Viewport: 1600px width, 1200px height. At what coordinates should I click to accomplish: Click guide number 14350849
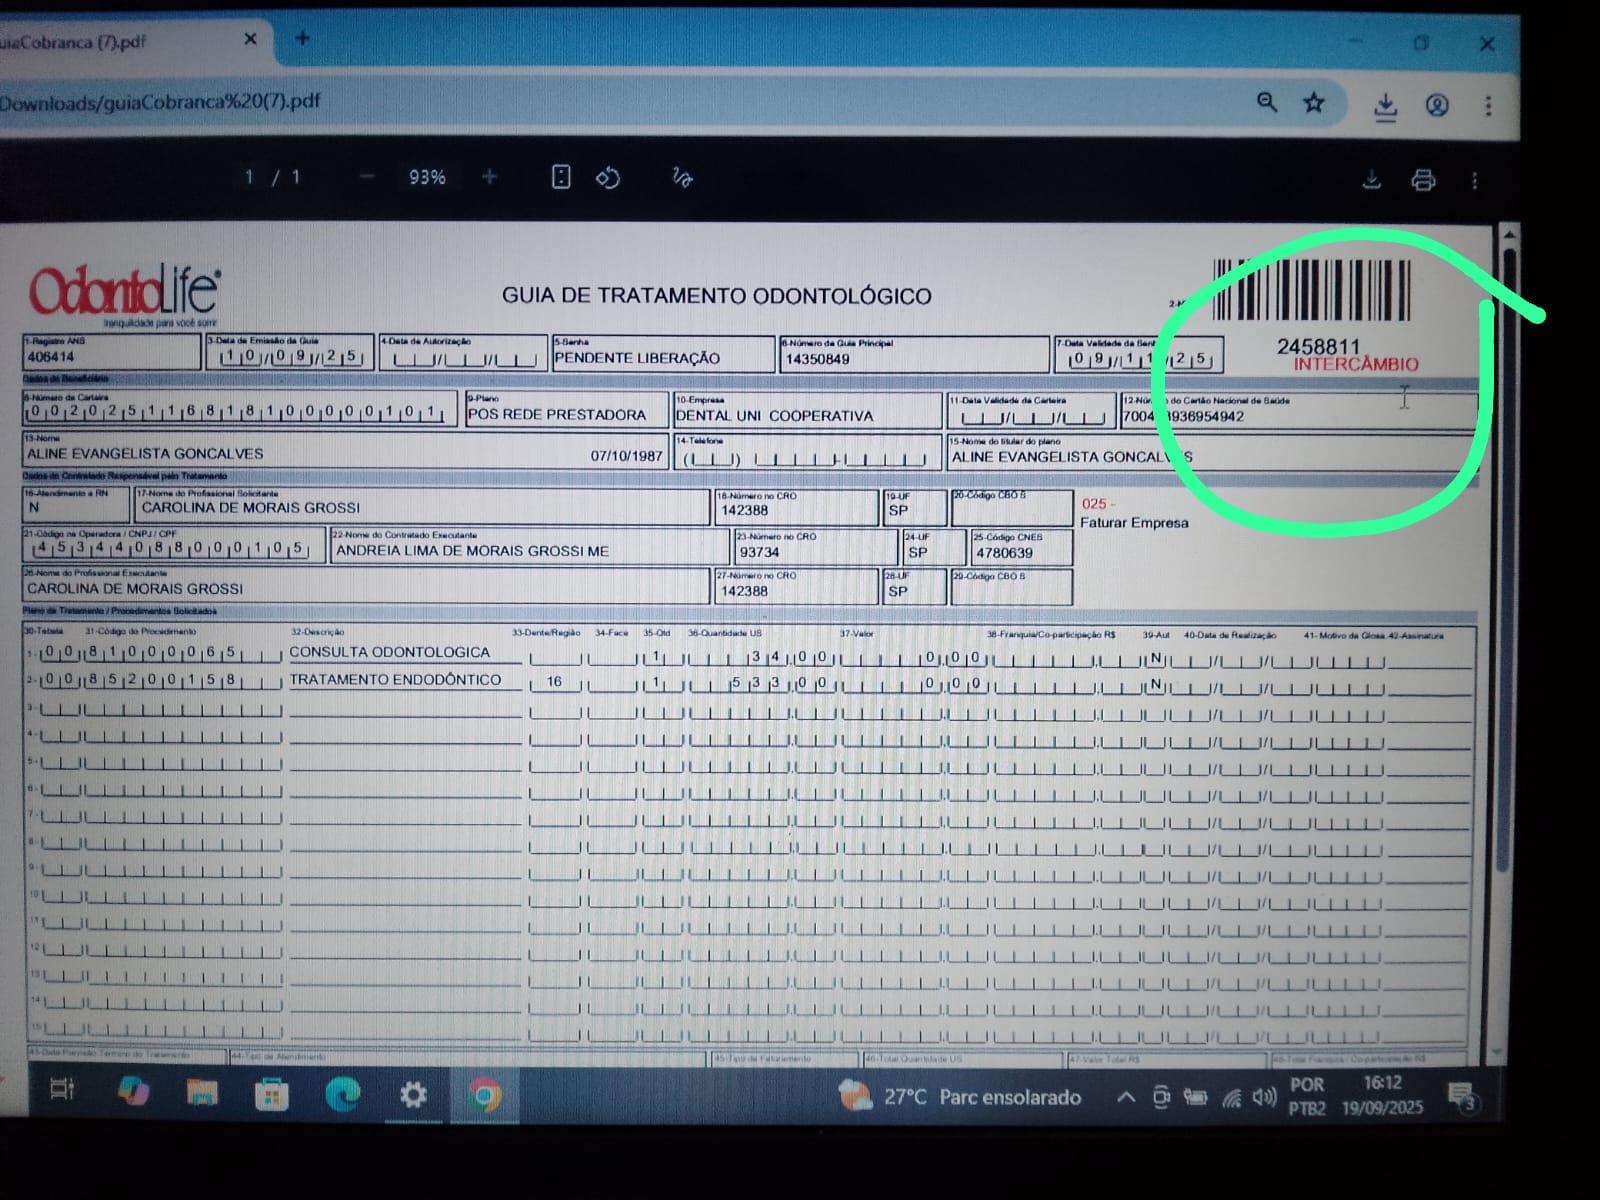(817, 359)
